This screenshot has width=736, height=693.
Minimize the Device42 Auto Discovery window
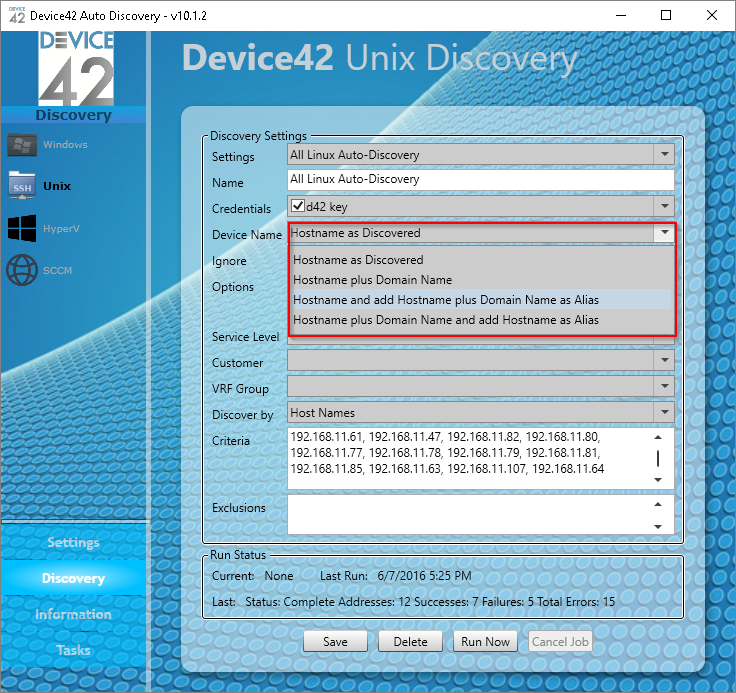point(621,15)
